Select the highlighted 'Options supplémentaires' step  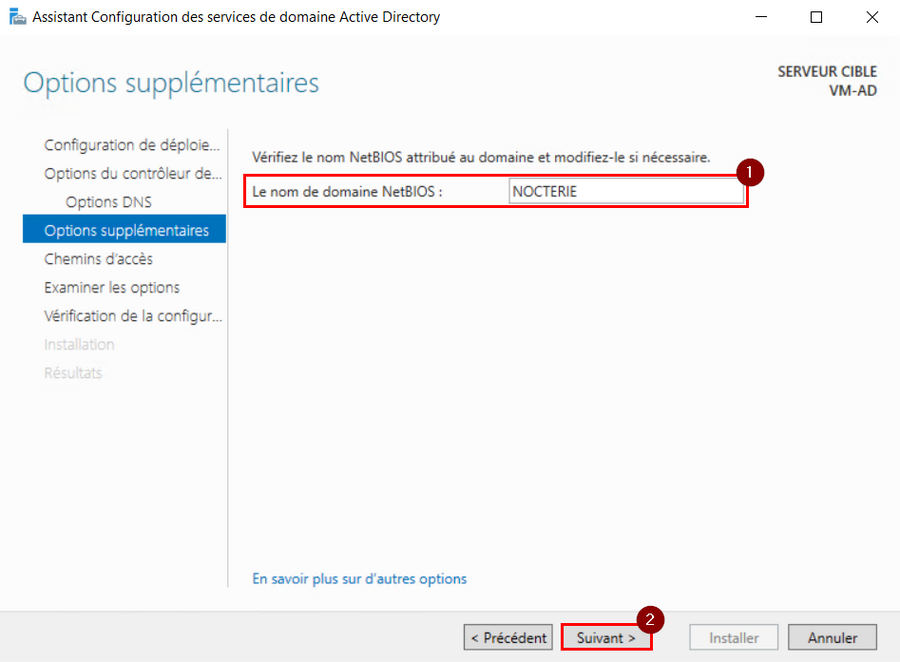(x=125, y=229)
